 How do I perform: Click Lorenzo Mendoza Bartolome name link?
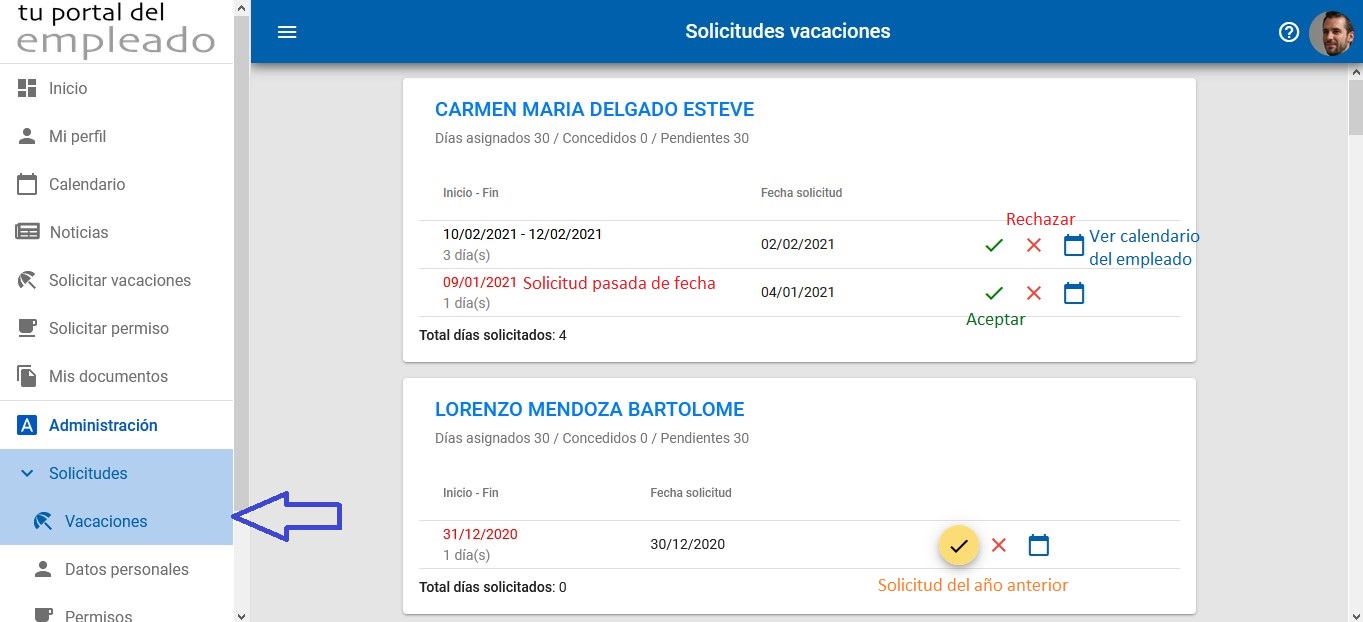pyautogui.click(x=589, y=410)
